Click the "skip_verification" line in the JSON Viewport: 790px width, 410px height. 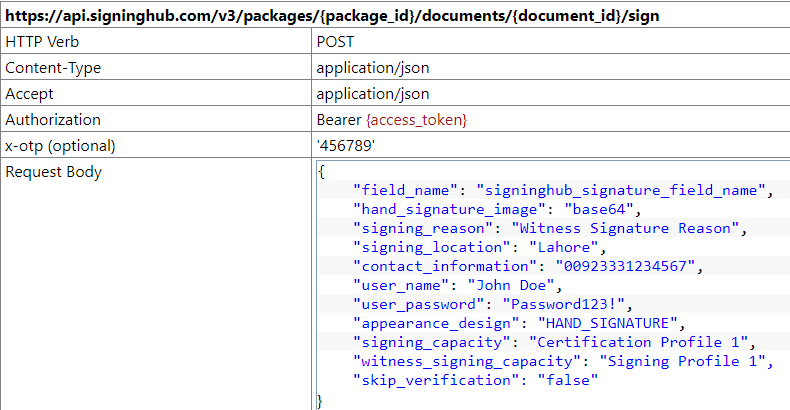click(x=475, y=380)
